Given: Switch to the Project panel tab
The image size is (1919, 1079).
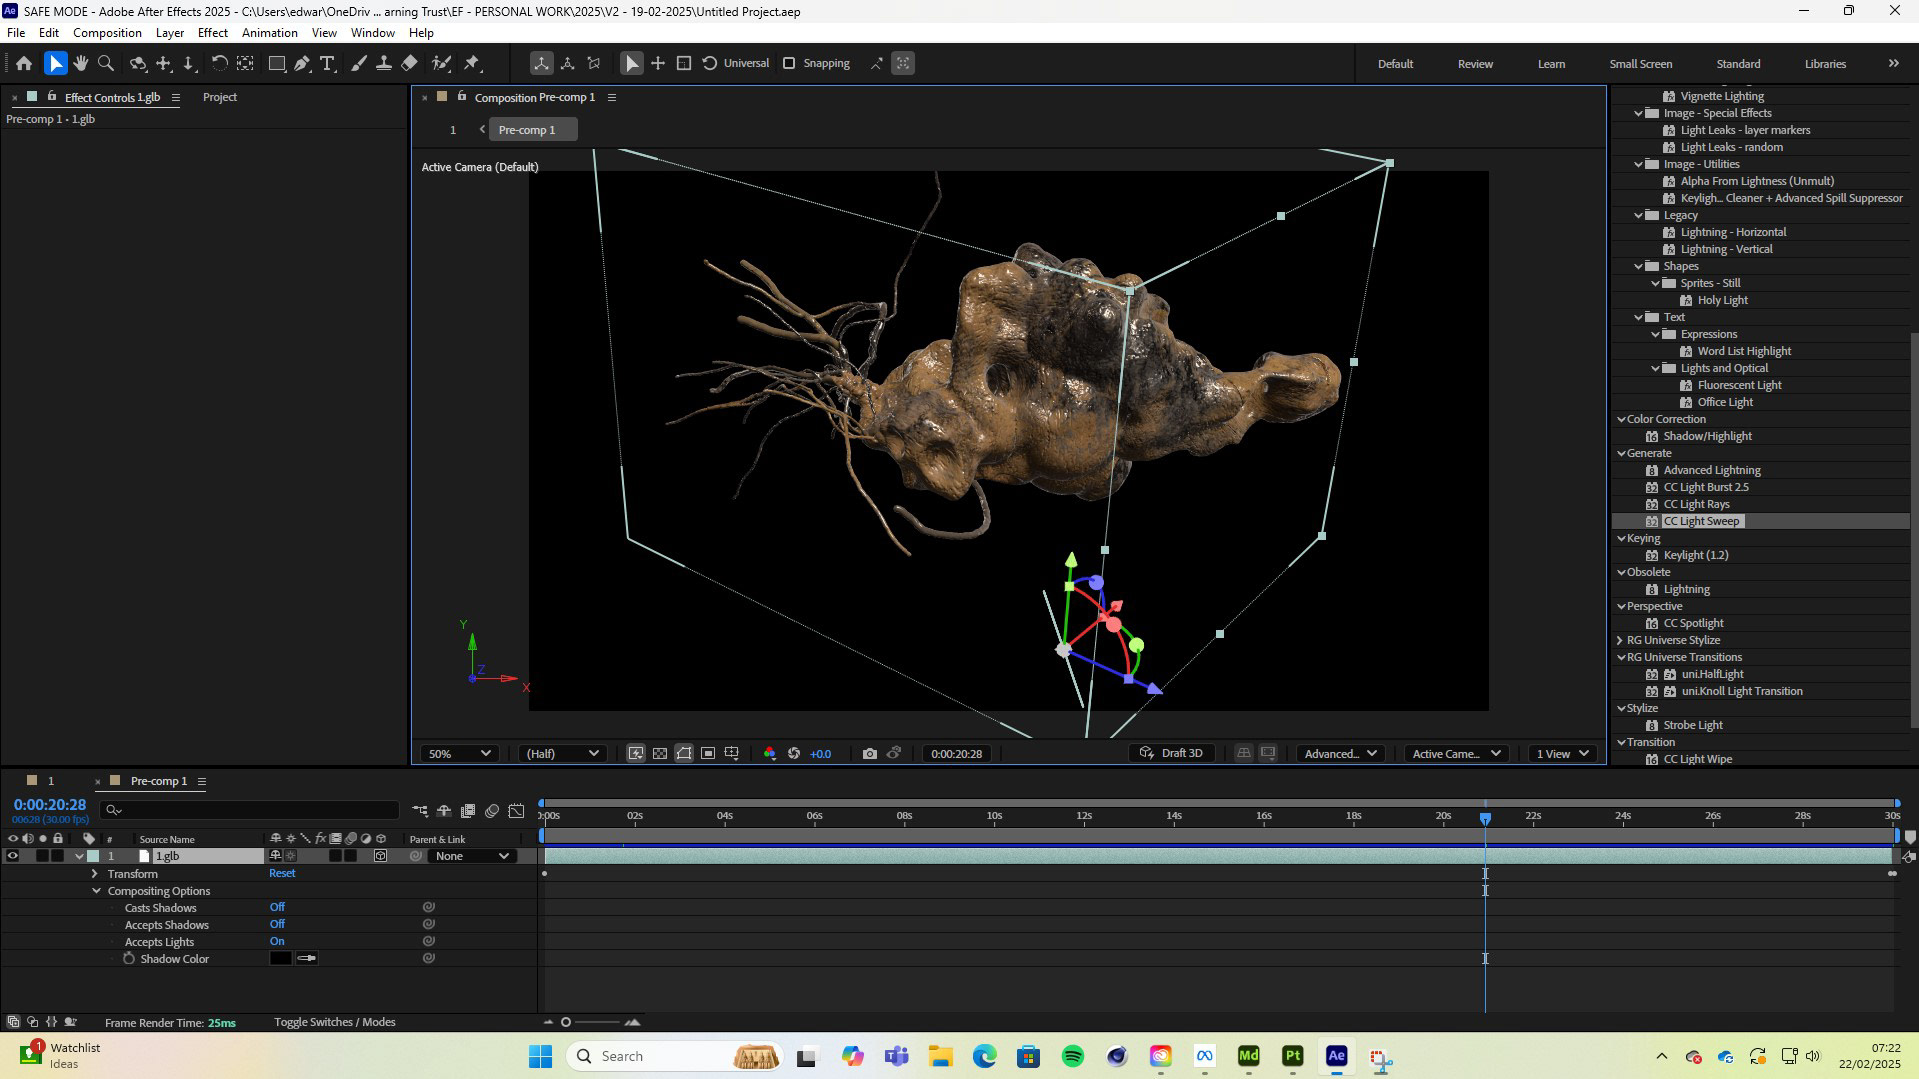Looking at the screenshot, I should [x=219, y=97].
